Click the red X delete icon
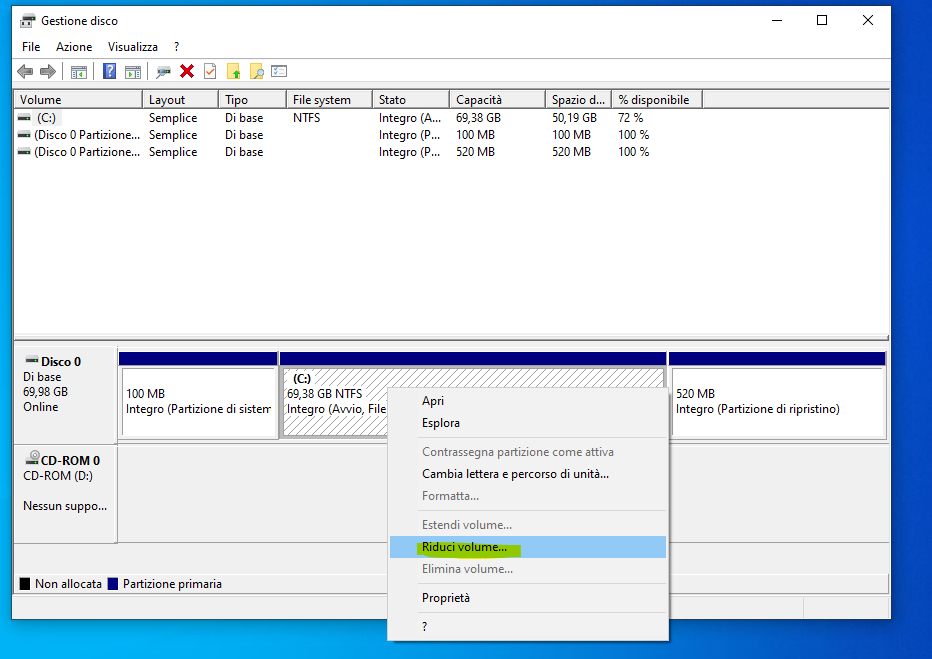Image resolution: width=932 pixels, height=659 pixels. (187, 71)
